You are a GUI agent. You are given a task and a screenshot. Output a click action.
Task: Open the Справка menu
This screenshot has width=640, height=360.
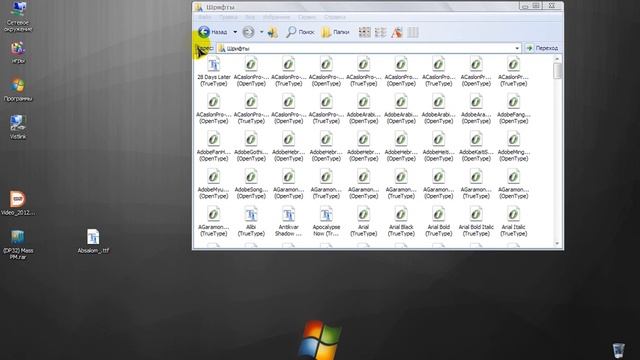click(x=335, y=17)
